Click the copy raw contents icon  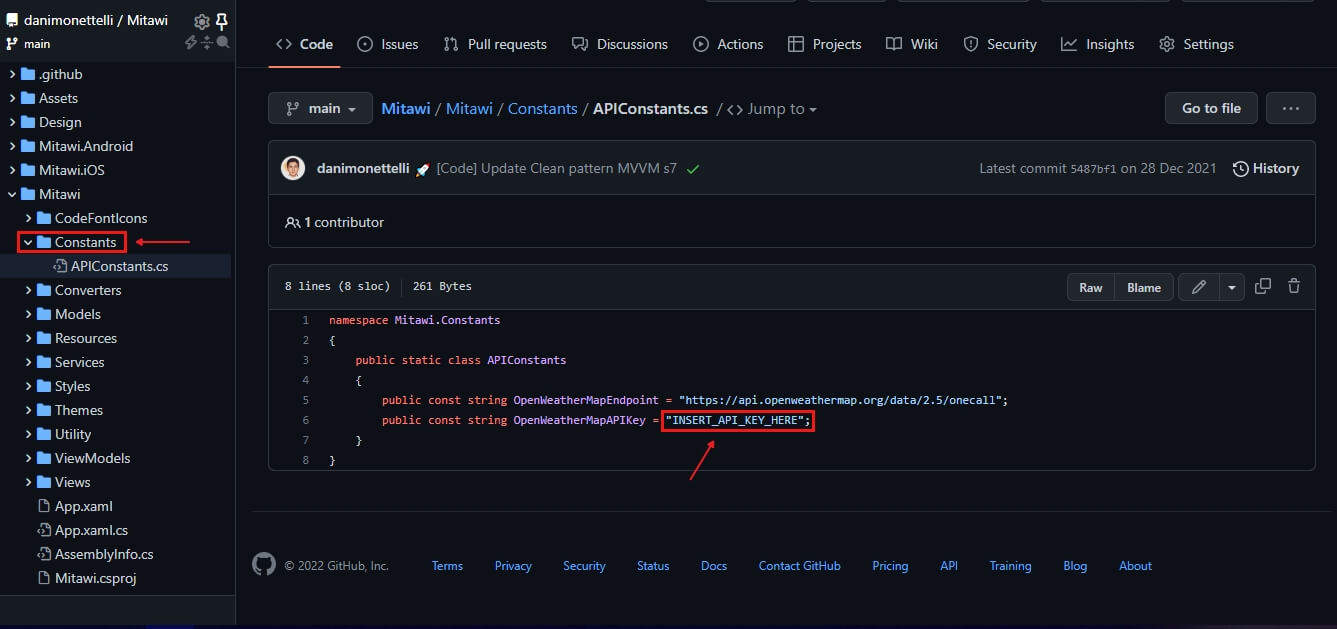click(x=1263, y=286)
